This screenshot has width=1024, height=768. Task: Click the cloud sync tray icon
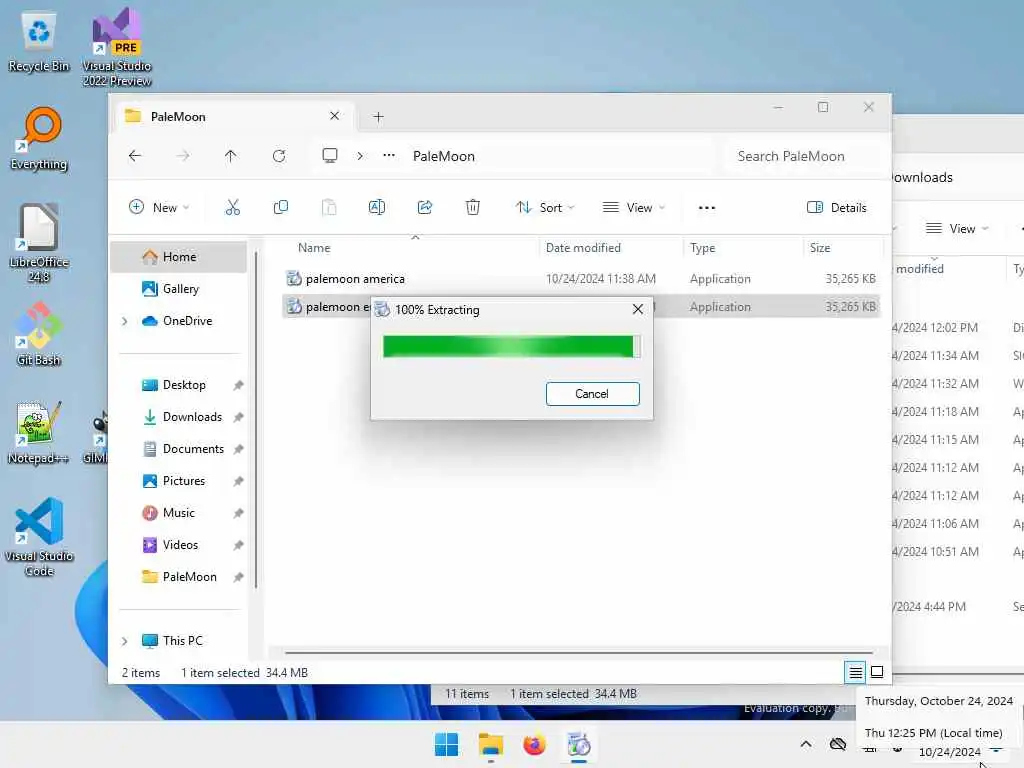point(838,744)
